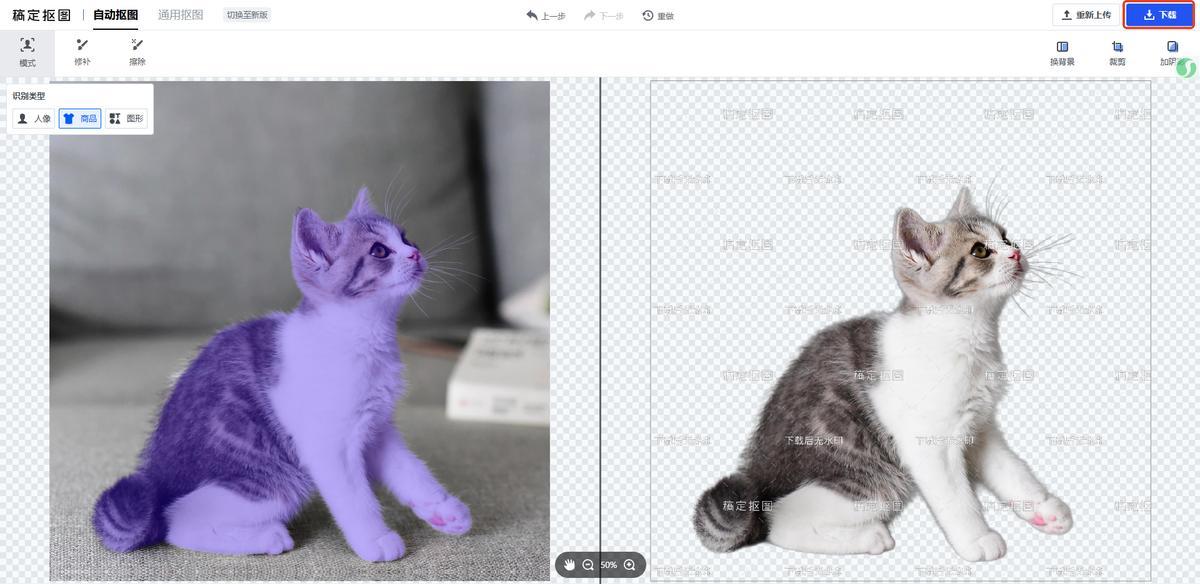
Task: Switch to the 自动抠图 tab
Action: [x=115, y=15]
